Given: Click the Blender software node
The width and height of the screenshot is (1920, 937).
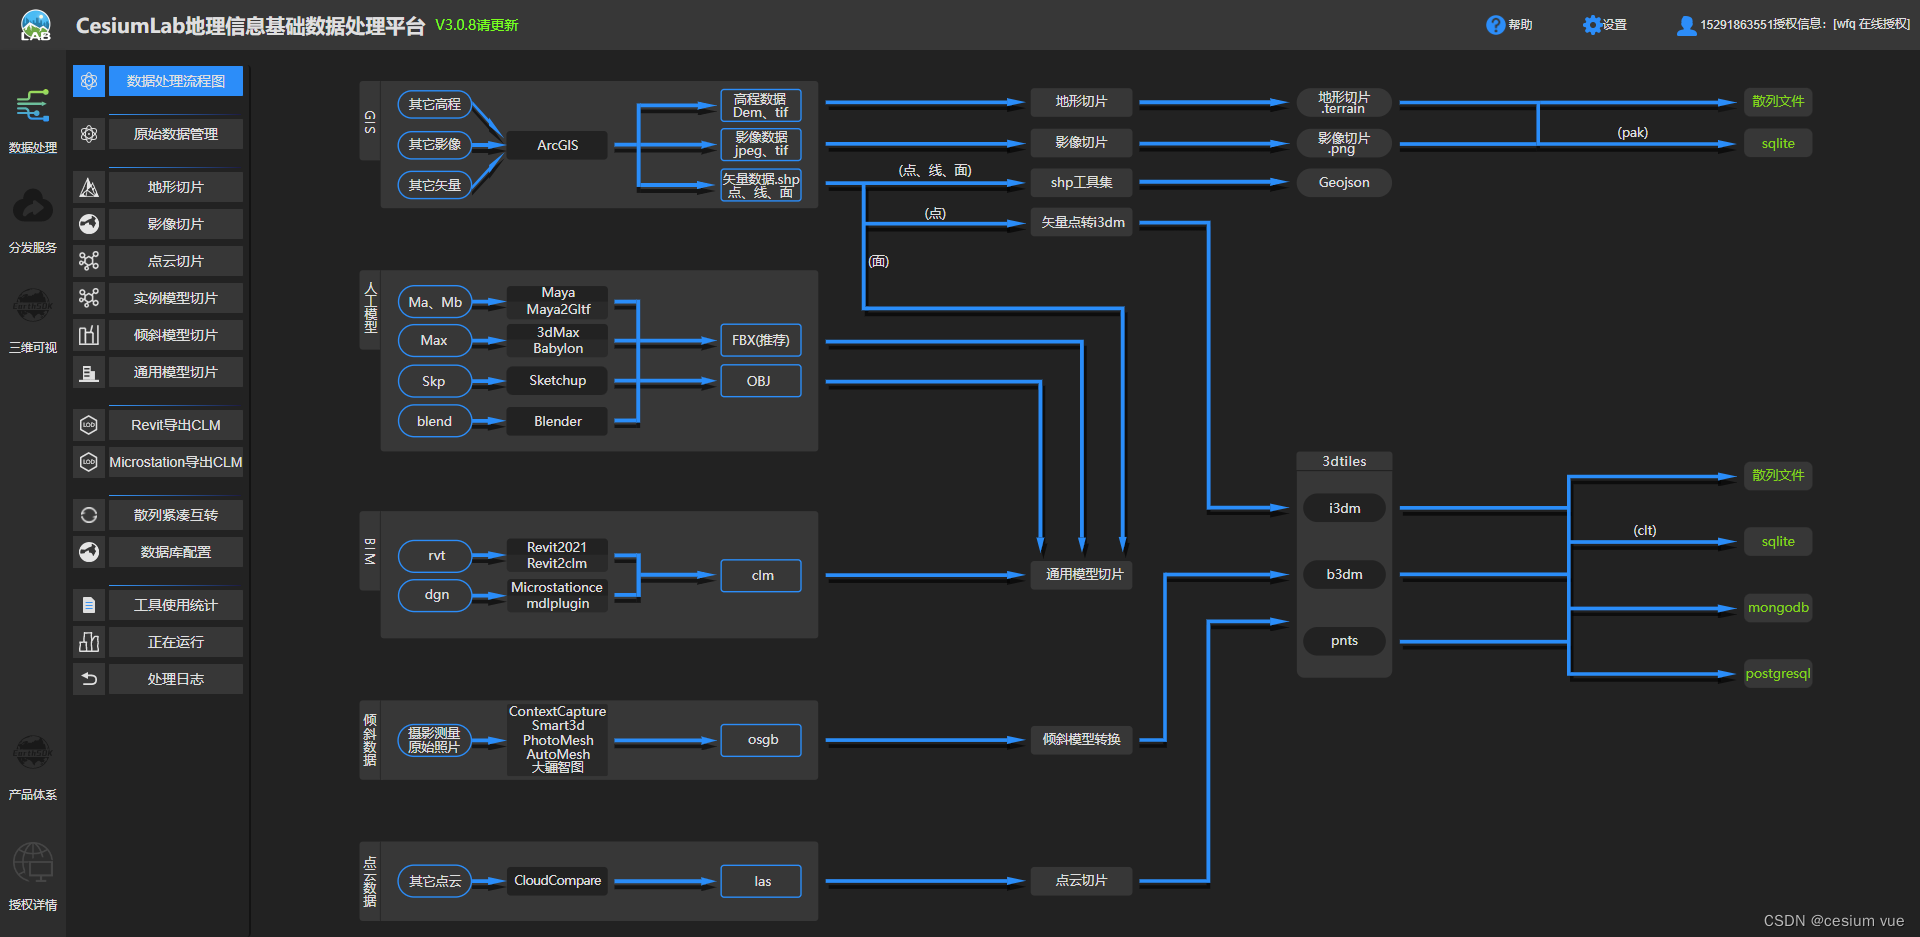Looking at the screenshot, I should coord(557,421).
